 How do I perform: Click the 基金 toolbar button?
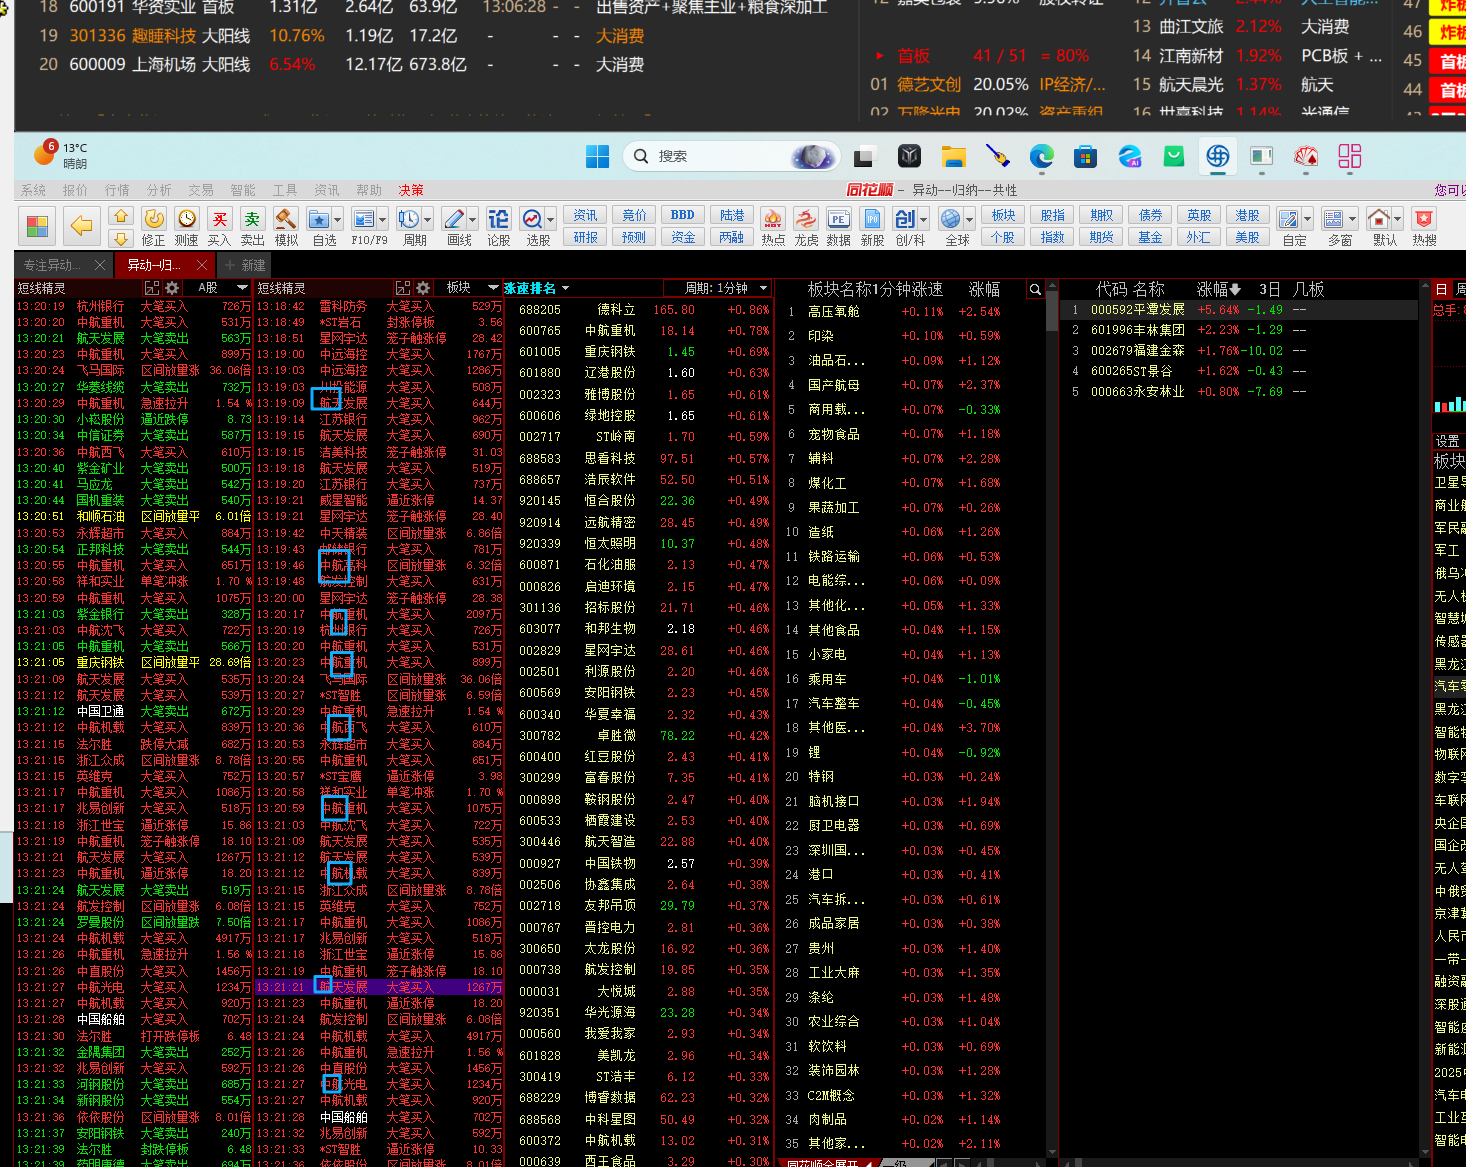tap(1150, 237)
